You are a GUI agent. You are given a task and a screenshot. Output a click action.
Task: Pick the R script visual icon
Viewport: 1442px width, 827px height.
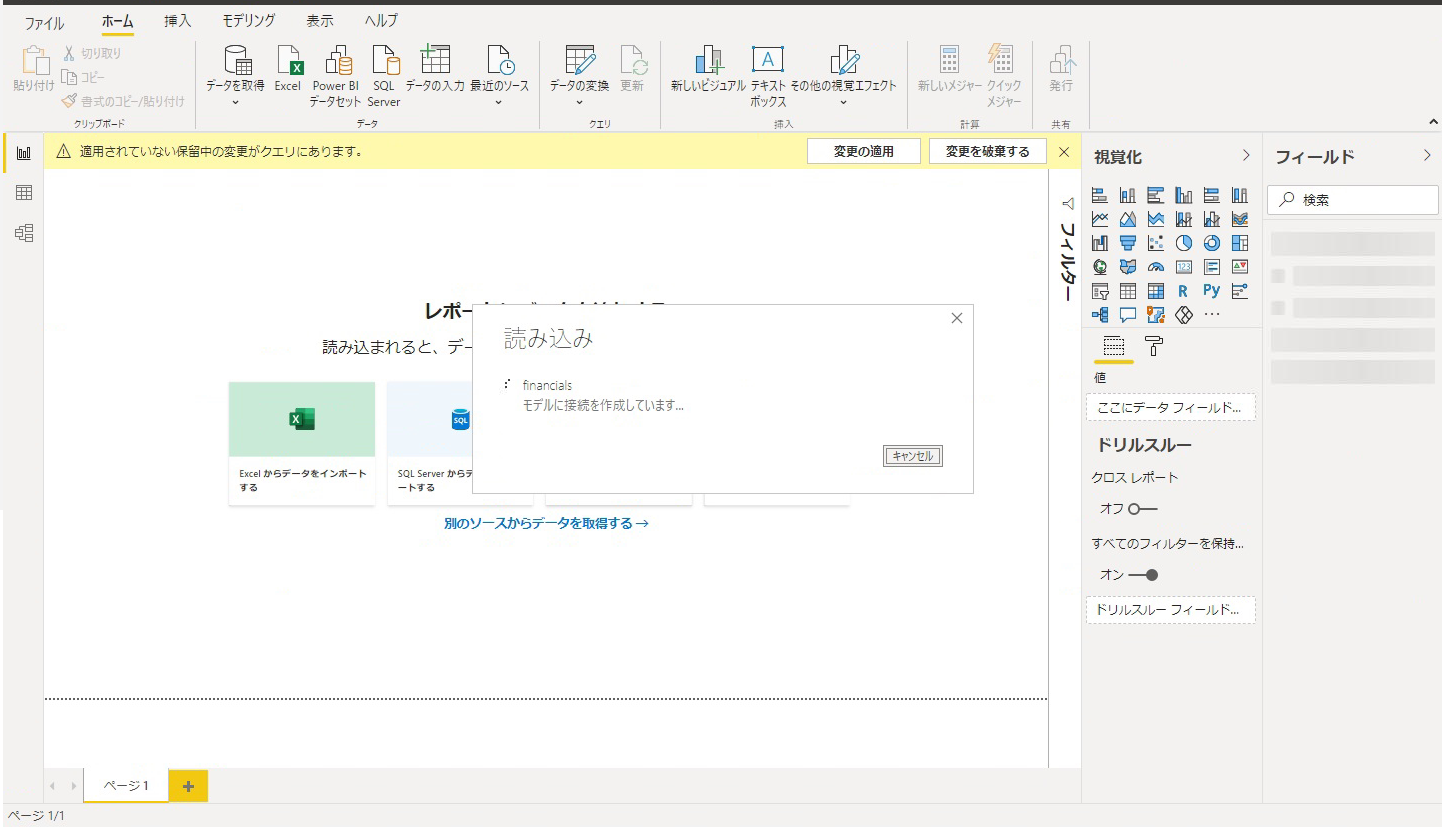pyautogui.click(x=1184, y=291)
